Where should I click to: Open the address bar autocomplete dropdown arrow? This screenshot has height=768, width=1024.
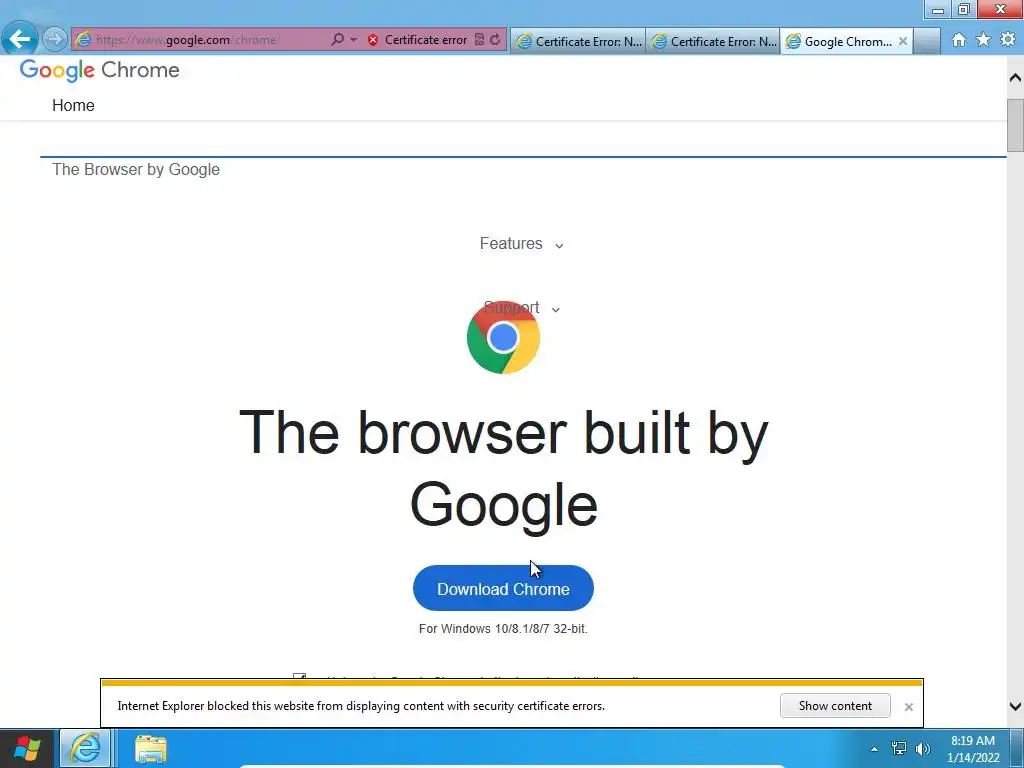point(353,40)
